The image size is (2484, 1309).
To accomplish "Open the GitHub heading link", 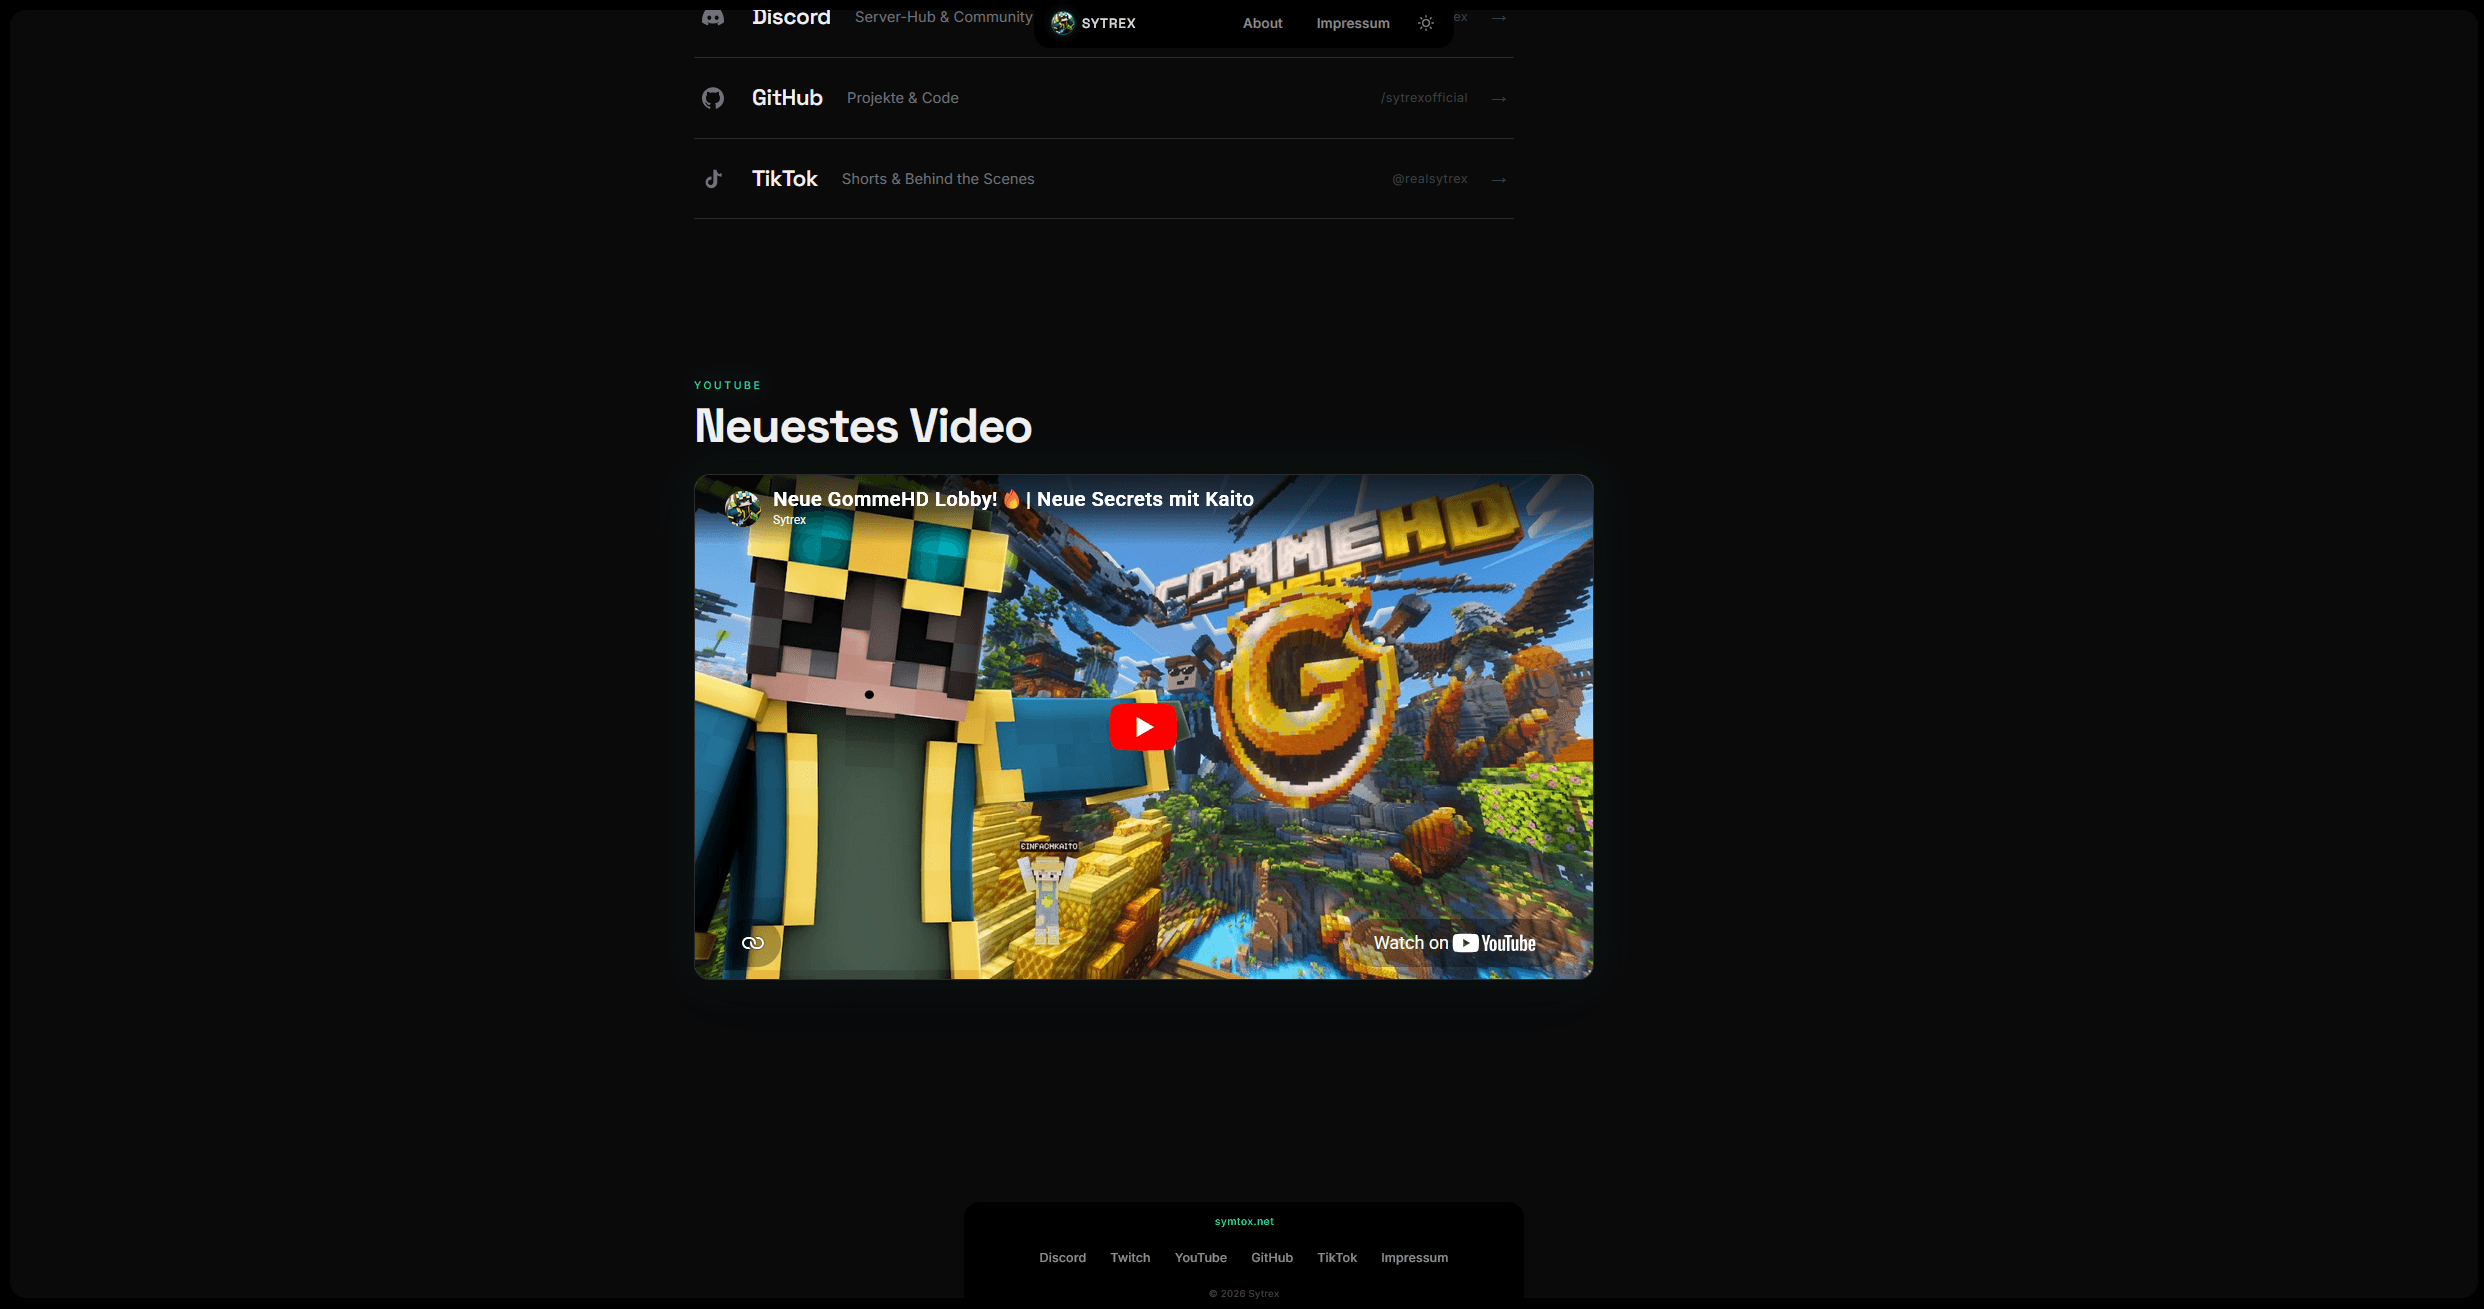I will pyautogui.click(x=787, y=98).
